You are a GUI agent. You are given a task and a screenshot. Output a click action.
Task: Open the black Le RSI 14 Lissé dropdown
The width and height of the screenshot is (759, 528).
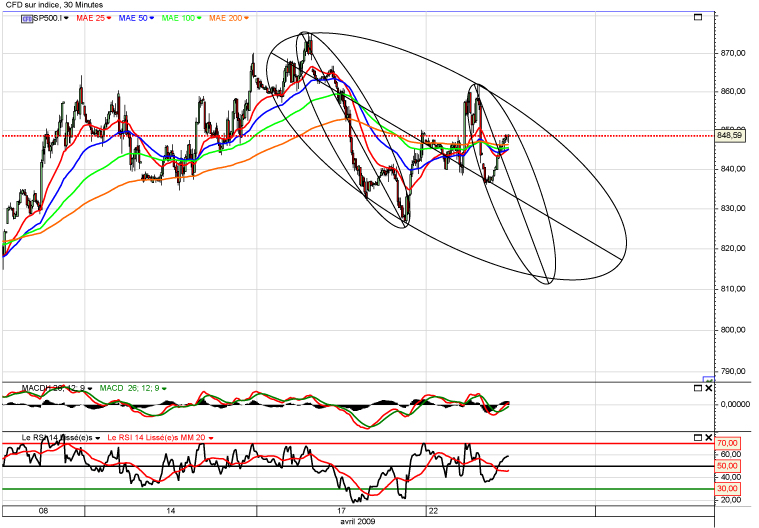[96, 439]
